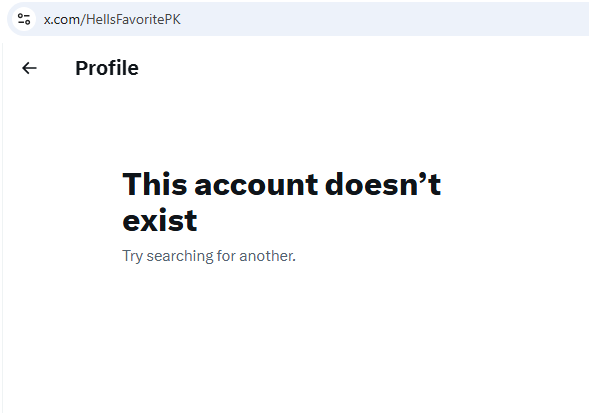This screenshot has height=413, width=589.
Task: Click the slash after x.com in URL
Action: (x=83, y=20)
